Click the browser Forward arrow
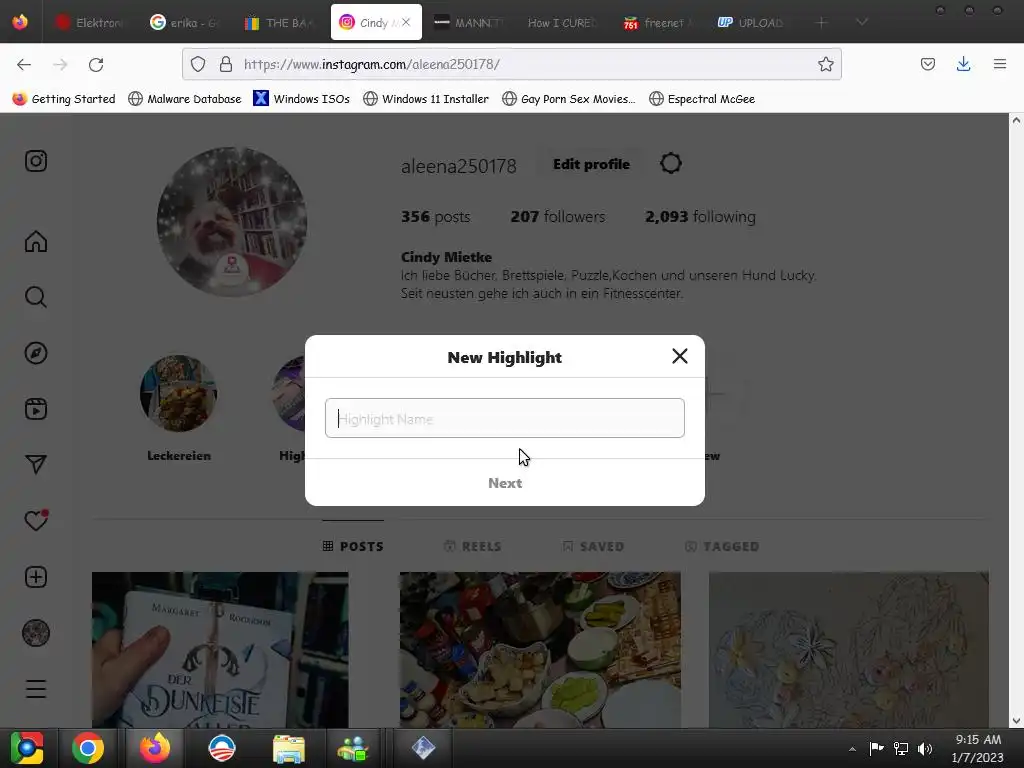This screenshot has width=1024, height=768. coord(60,64)
